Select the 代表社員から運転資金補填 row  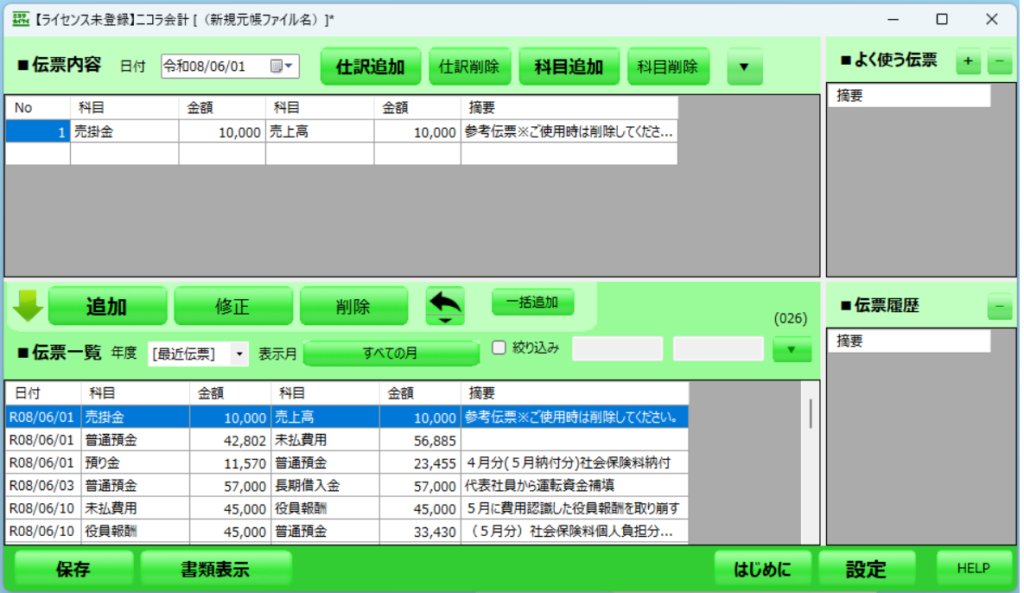point(347,485)
